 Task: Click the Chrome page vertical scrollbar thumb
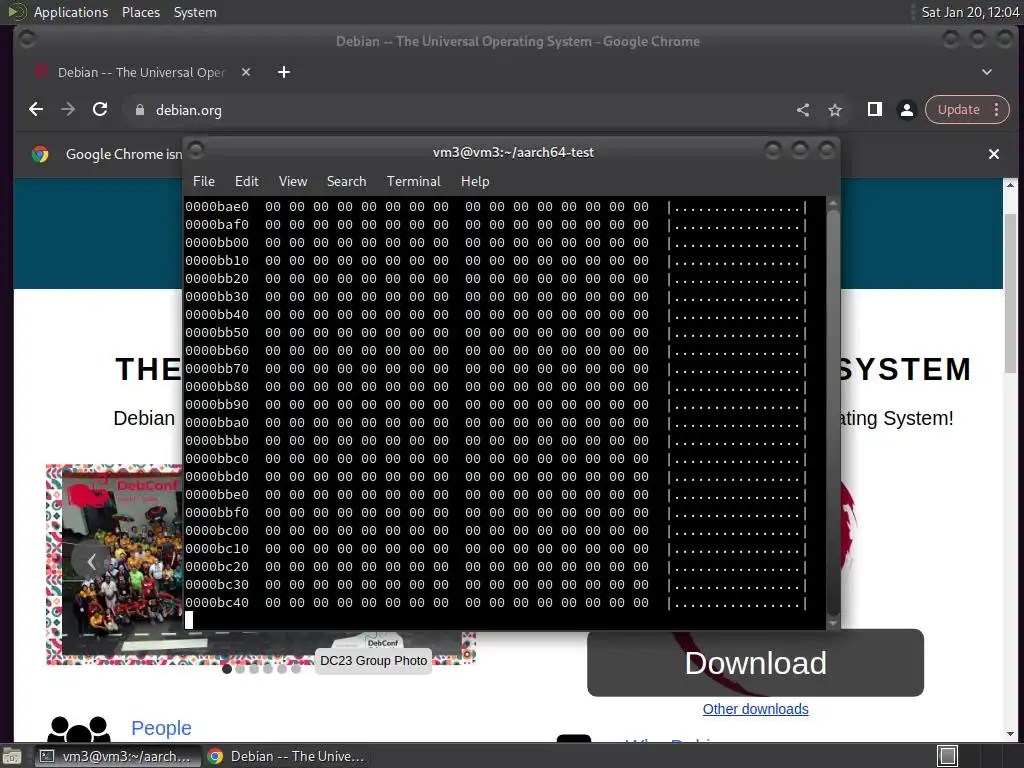(1010, 293)
